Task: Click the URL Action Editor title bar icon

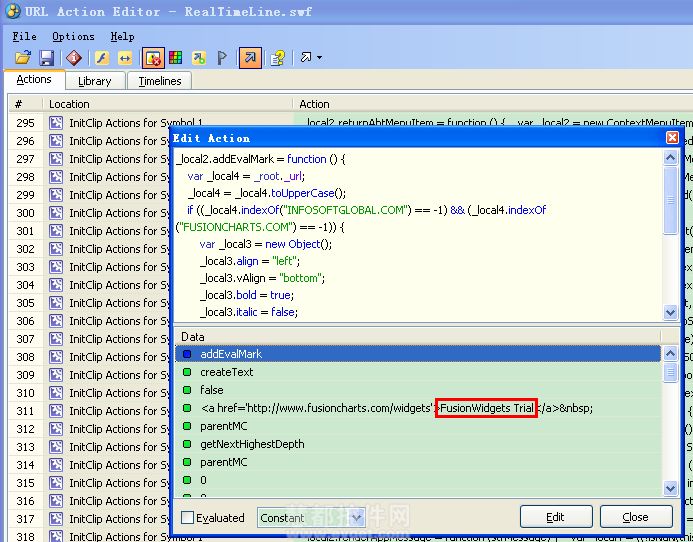Action: tap(12, 11)
